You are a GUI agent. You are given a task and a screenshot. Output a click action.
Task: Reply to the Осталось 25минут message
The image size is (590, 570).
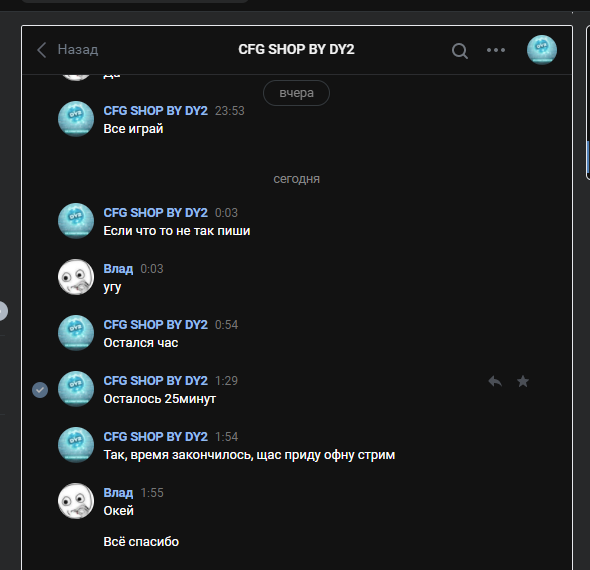click(x=495, y=382)
